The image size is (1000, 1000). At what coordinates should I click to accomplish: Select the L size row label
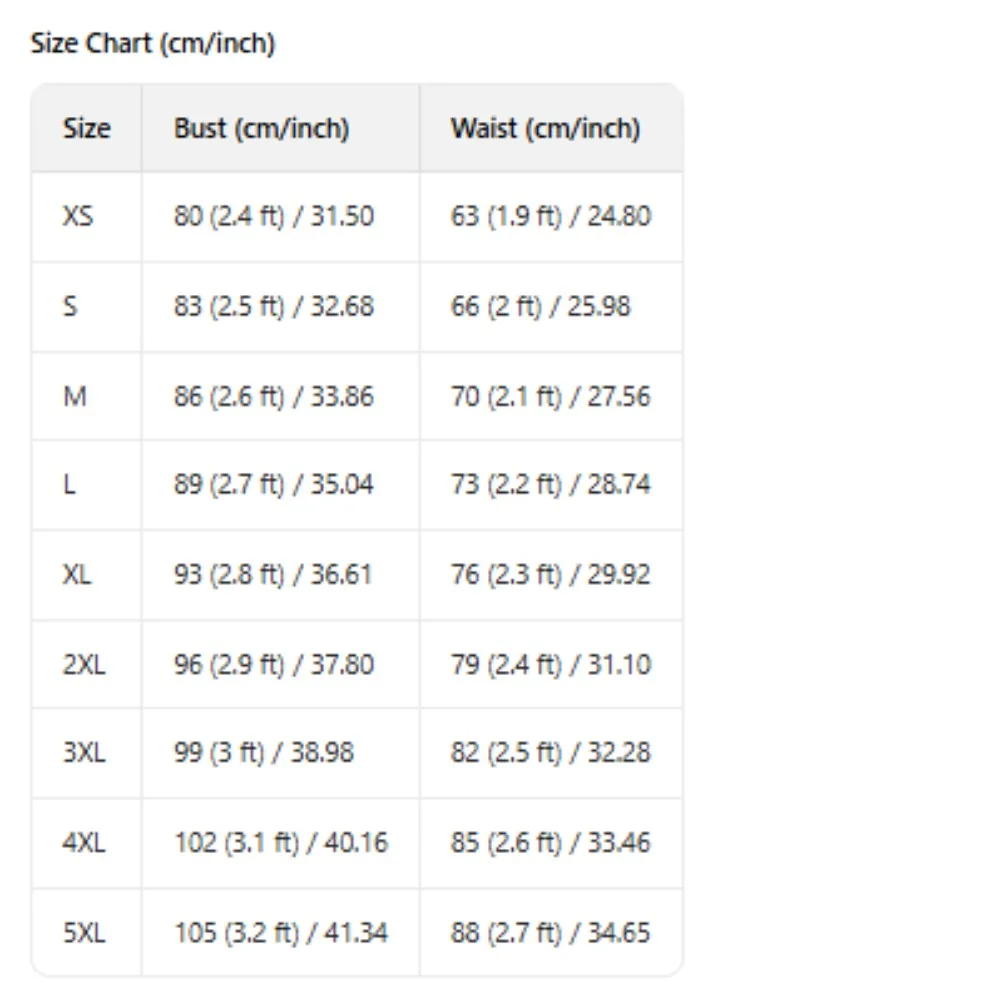click(x=70, y=485)
